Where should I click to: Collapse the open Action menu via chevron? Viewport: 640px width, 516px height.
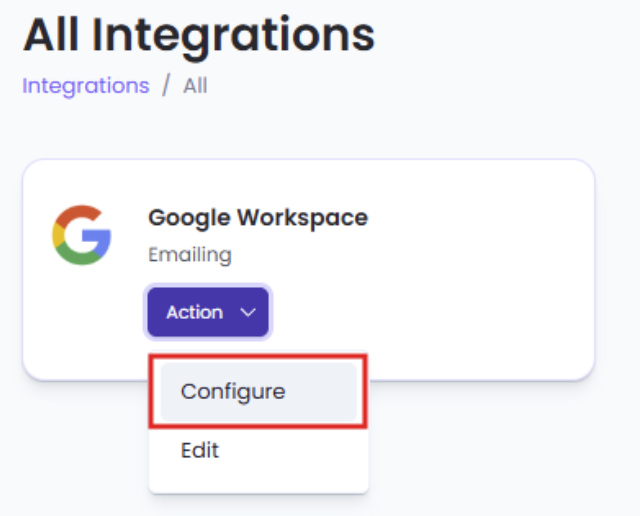[x=249, y=312]
